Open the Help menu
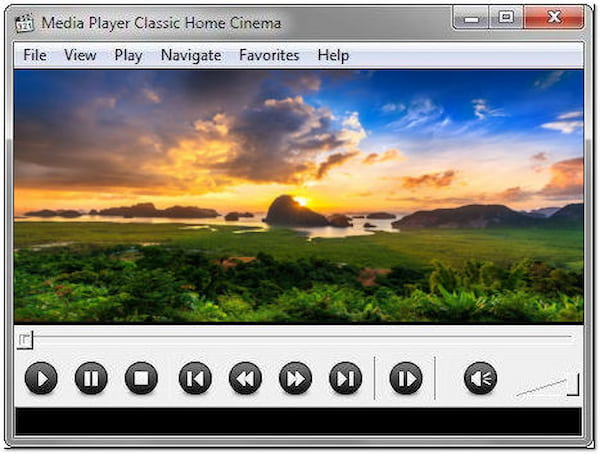The image size is (600, 454). point(333,56)
